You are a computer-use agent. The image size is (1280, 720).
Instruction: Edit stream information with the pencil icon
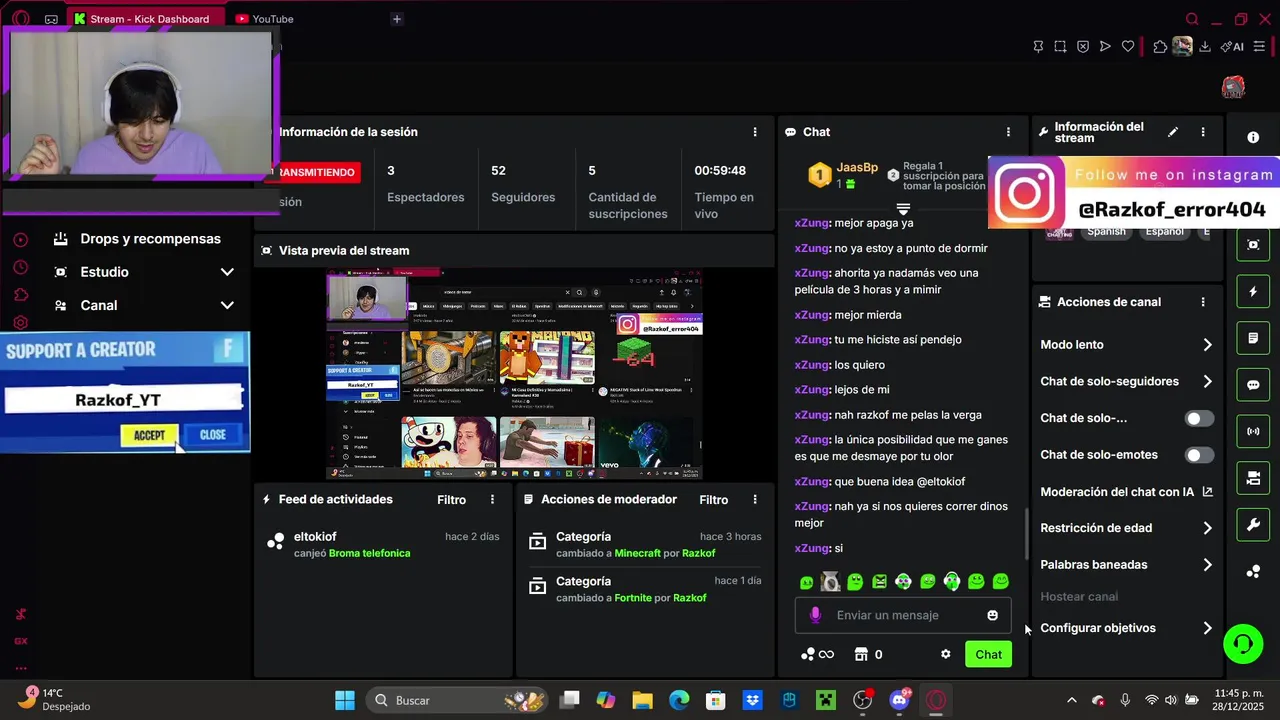coord(1173,132)
